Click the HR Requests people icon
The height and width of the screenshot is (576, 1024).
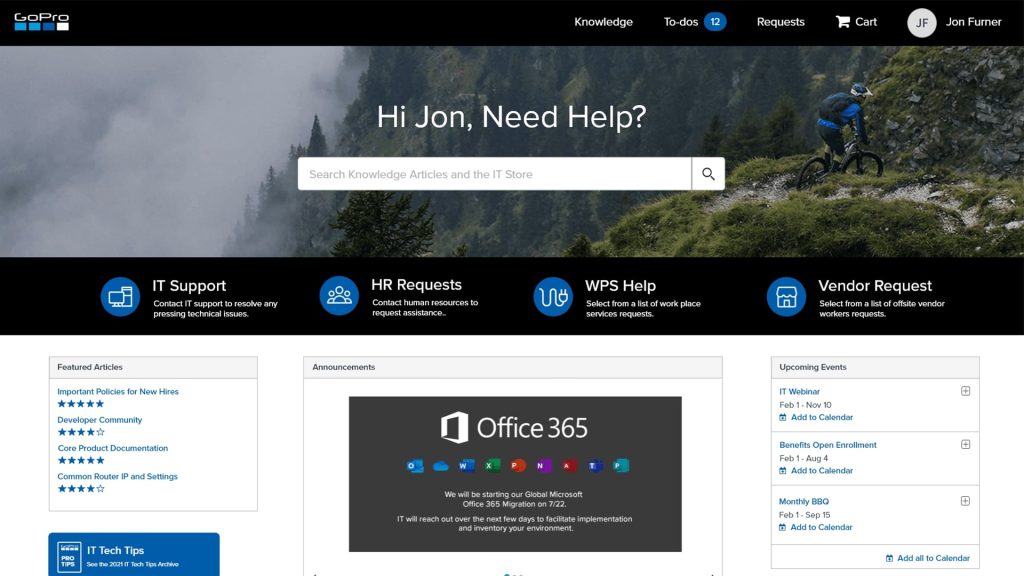(x=339, y=296)
